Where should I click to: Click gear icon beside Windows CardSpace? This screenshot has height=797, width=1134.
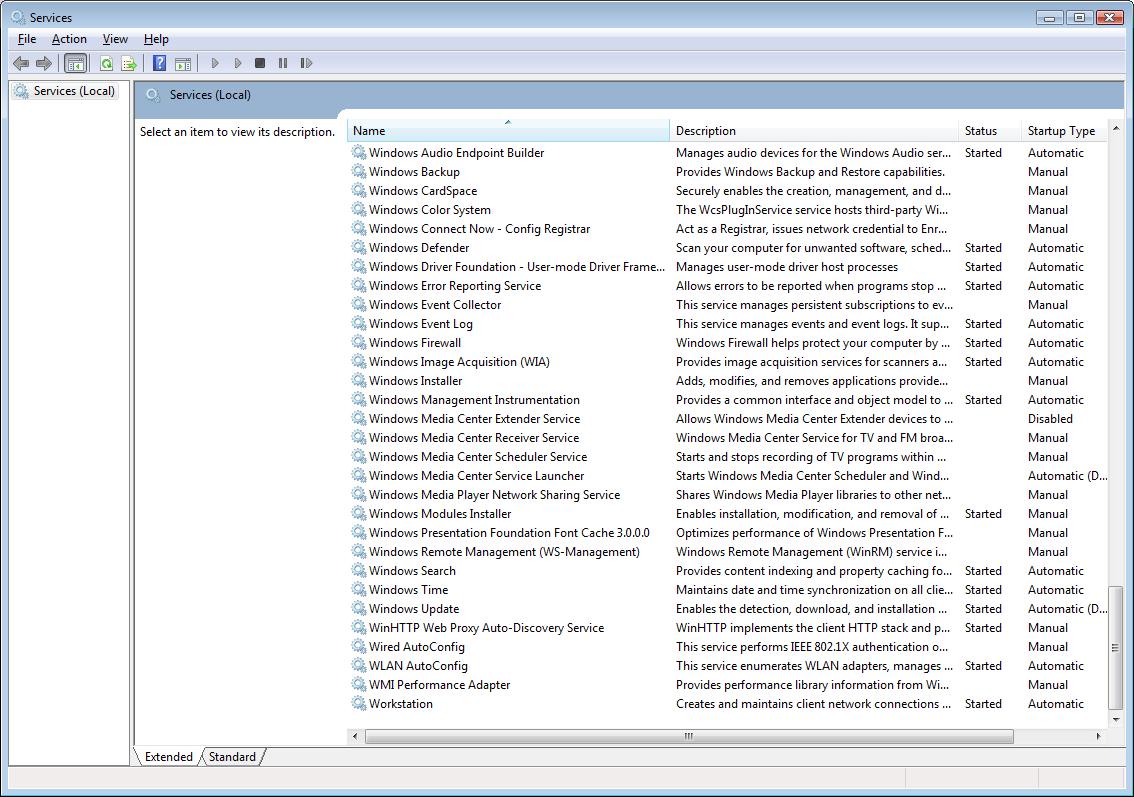pos(359,190)
